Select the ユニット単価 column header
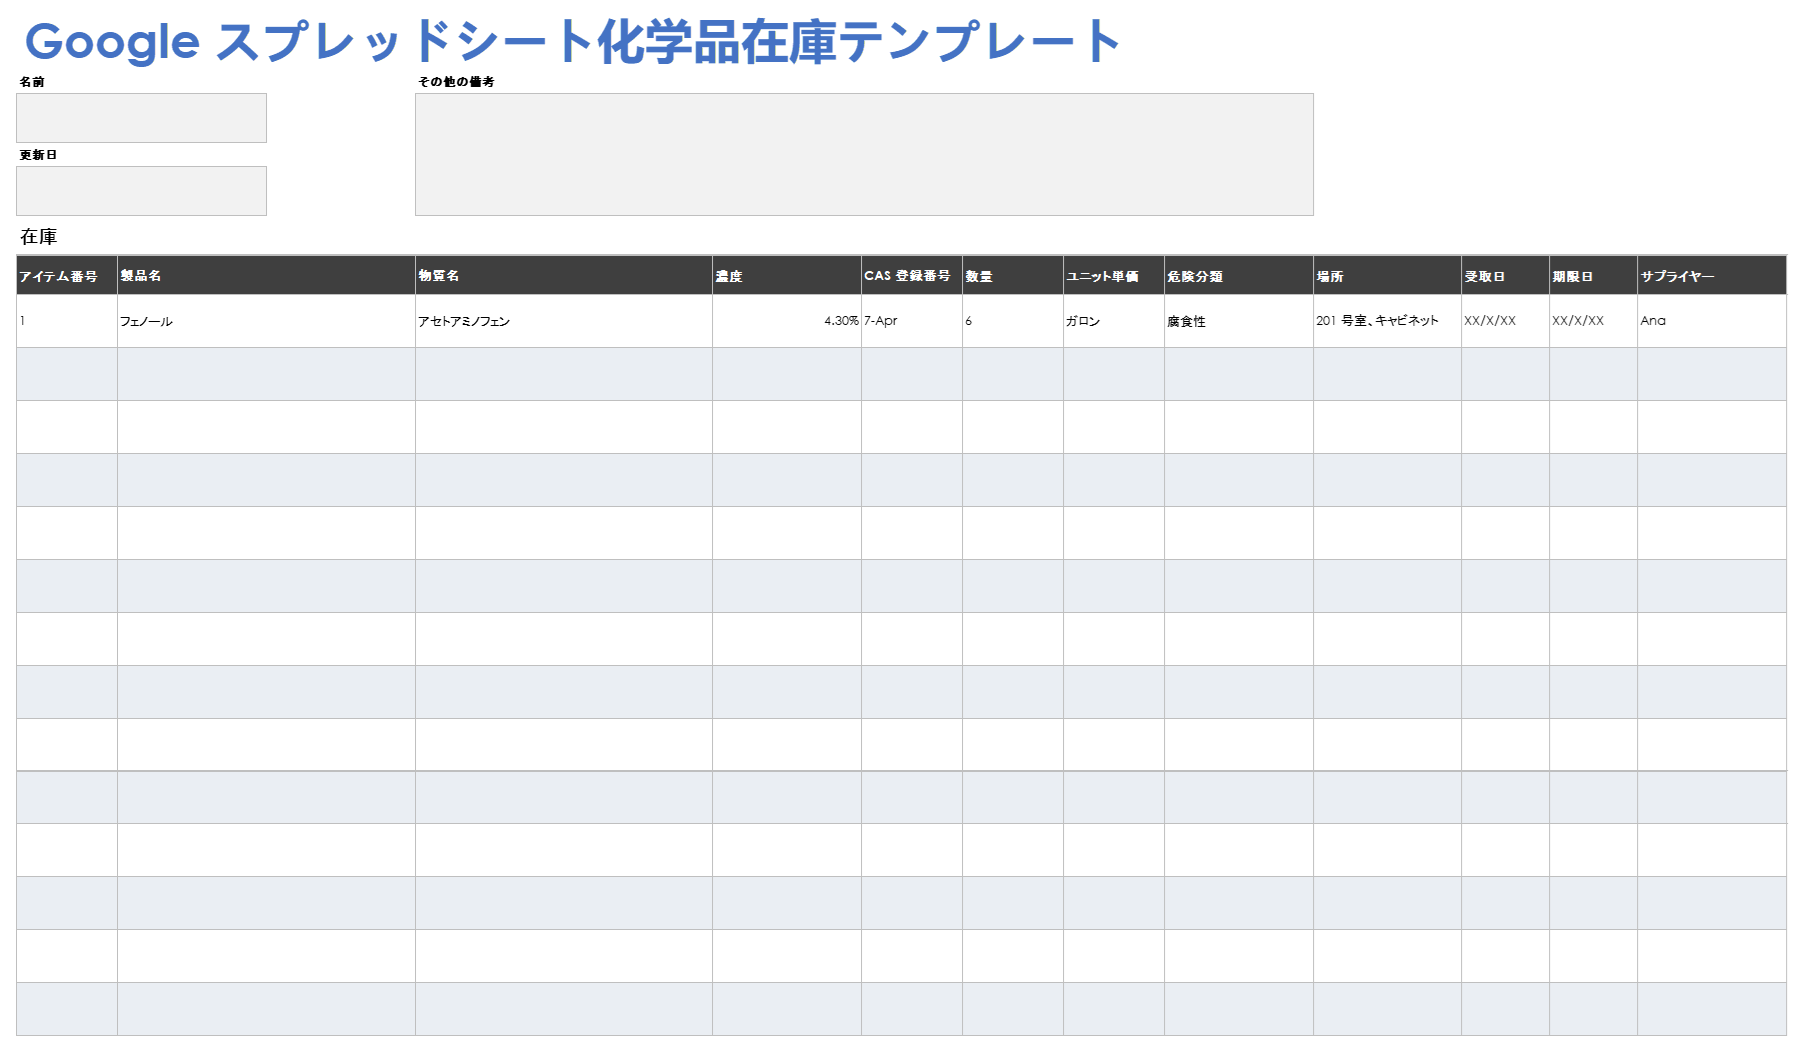This screenshot has width=1804, height=1051. [x=1114, y=275]
